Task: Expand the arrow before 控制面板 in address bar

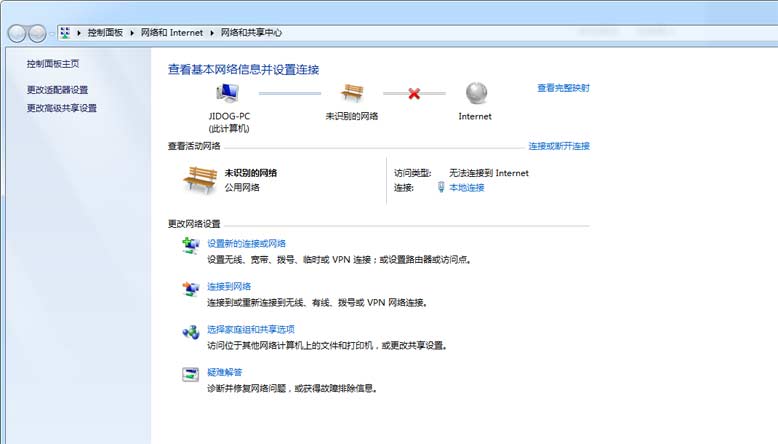Action: (x=78, y=33)
